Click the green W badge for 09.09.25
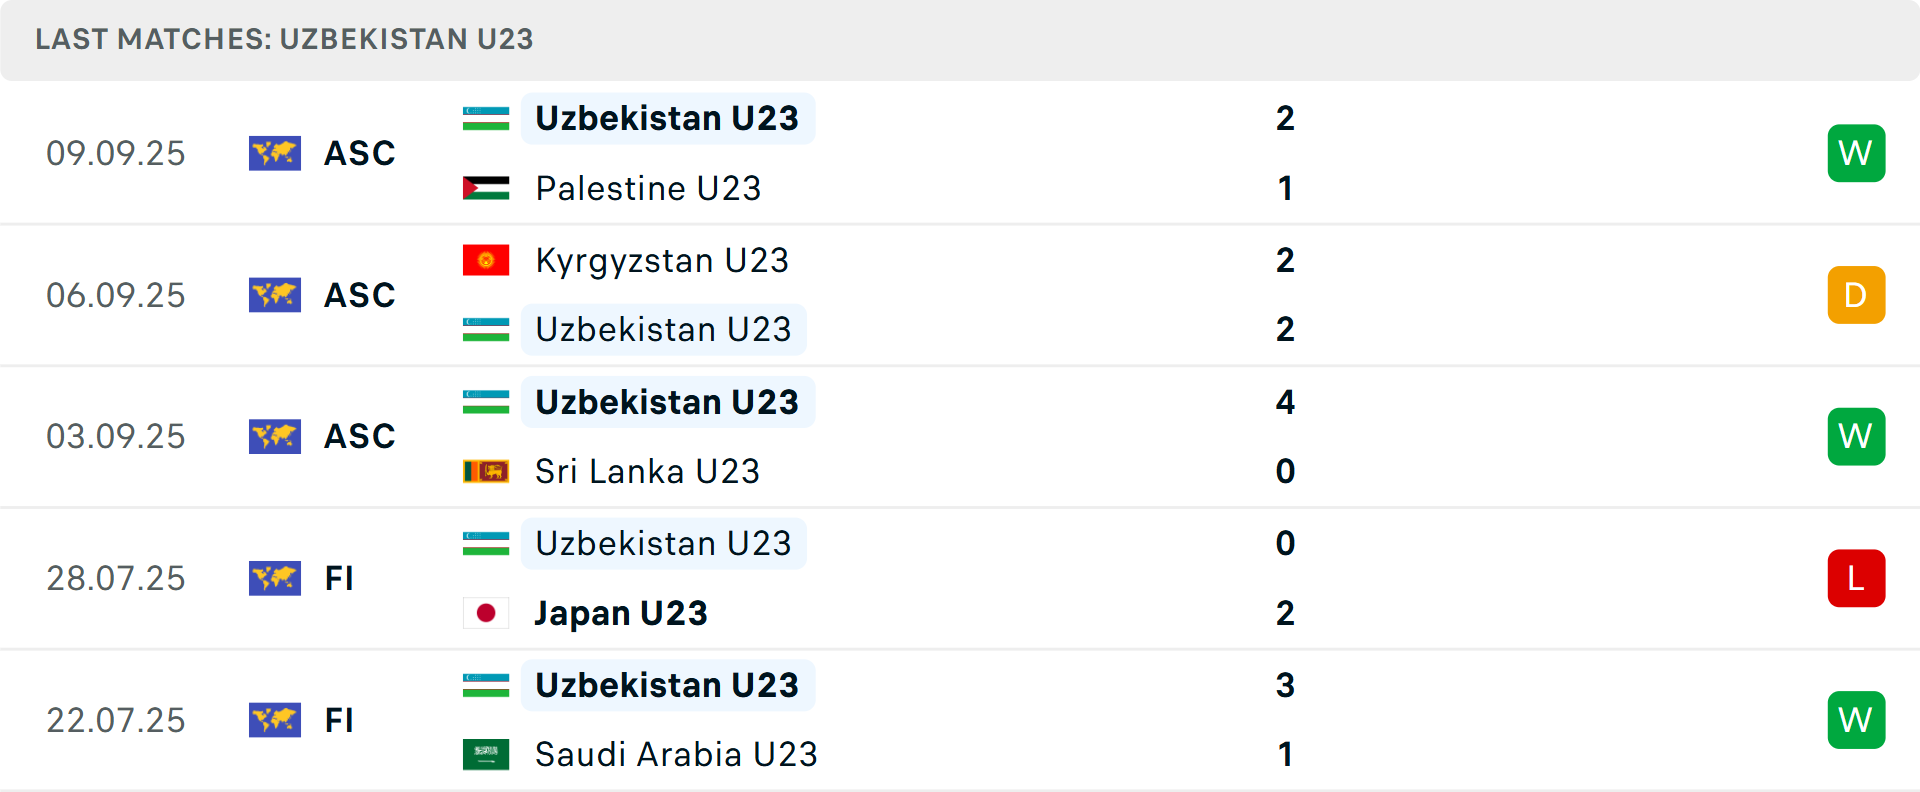 pos(1856,153)
